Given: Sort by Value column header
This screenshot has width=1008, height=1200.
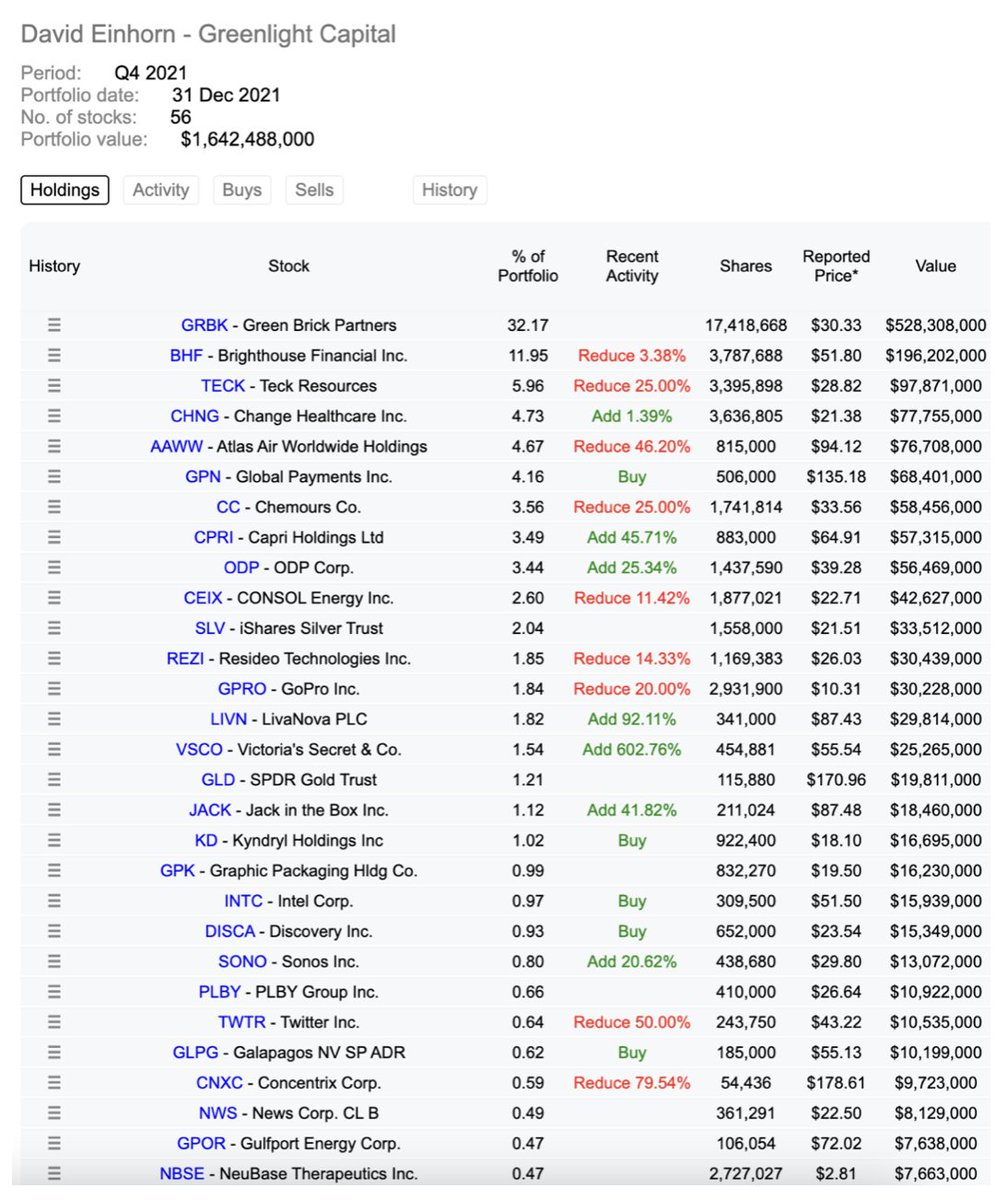Looking at the screenshot, I should pyautogui.click(x=935, y=266).
